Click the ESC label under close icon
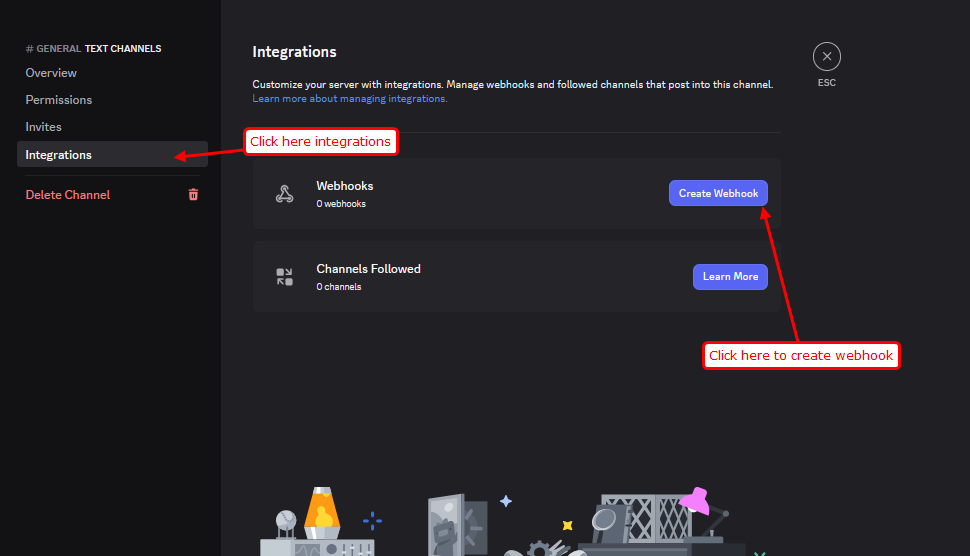This screenshot has width=970, height=556. [x=826, y=82]
